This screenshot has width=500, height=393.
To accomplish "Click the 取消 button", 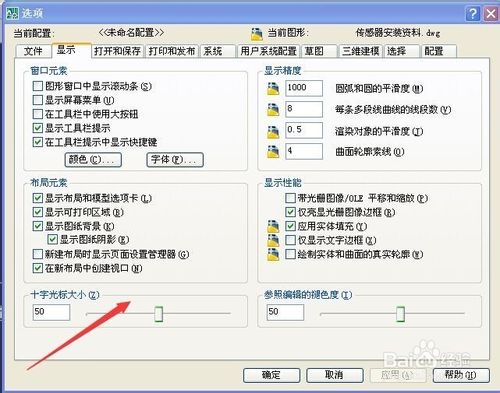I will tap(335, 375).
